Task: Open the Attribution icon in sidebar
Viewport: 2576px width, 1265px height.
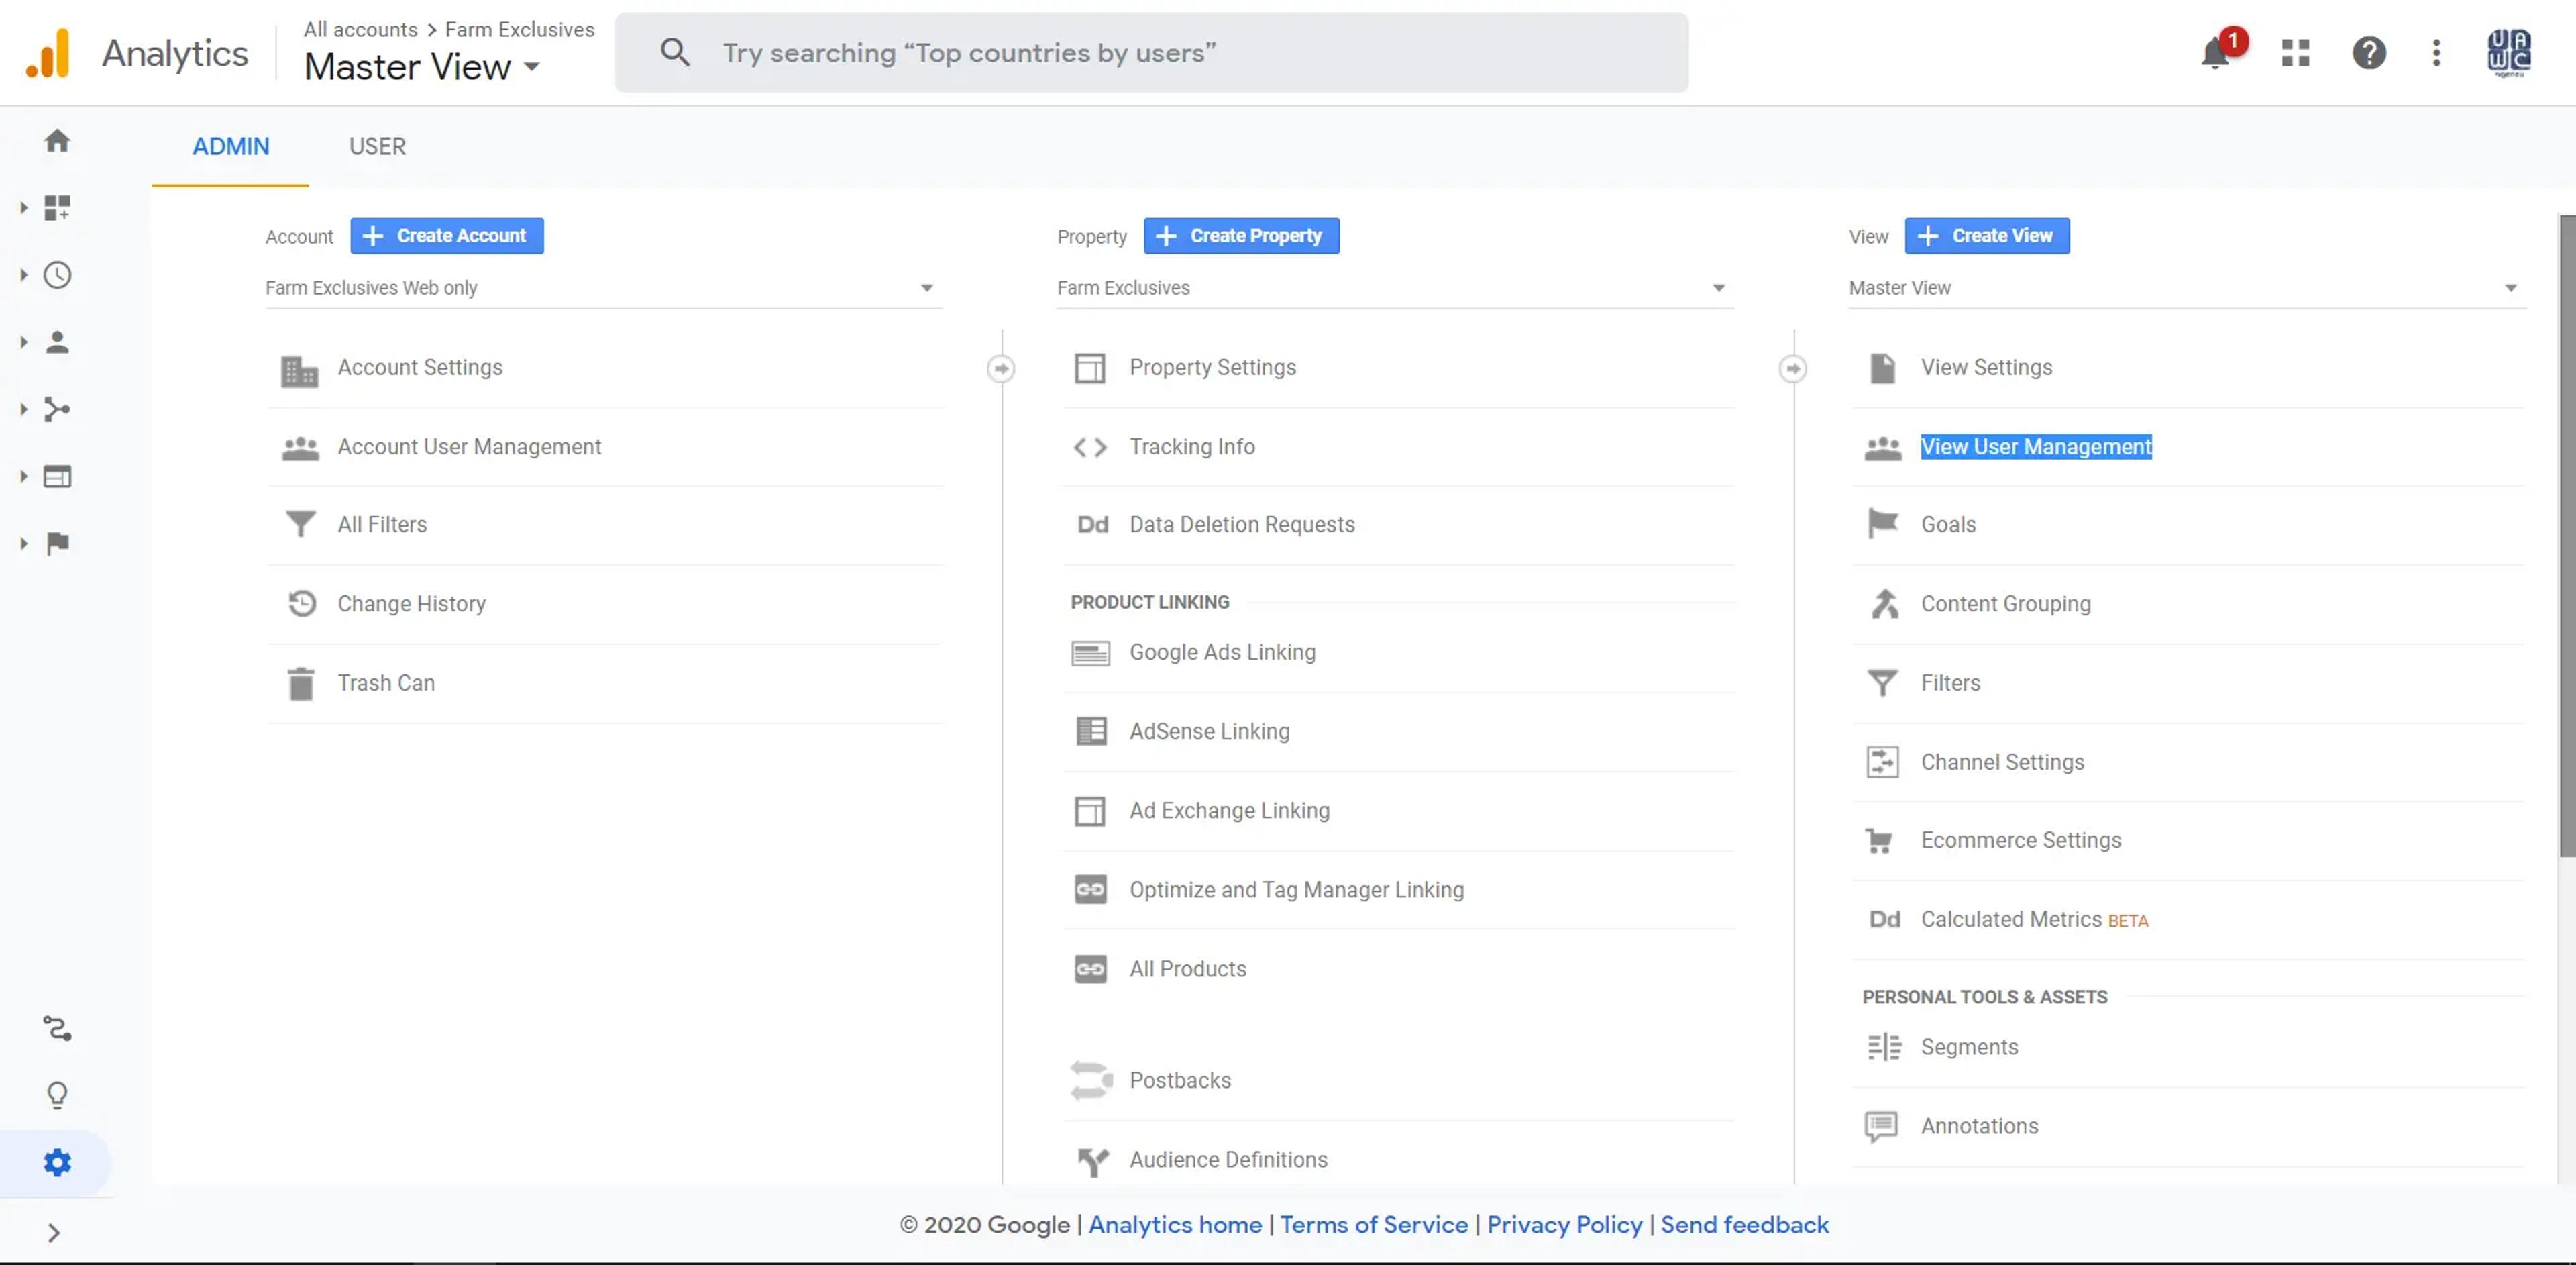Action: tap(57, 1028)
